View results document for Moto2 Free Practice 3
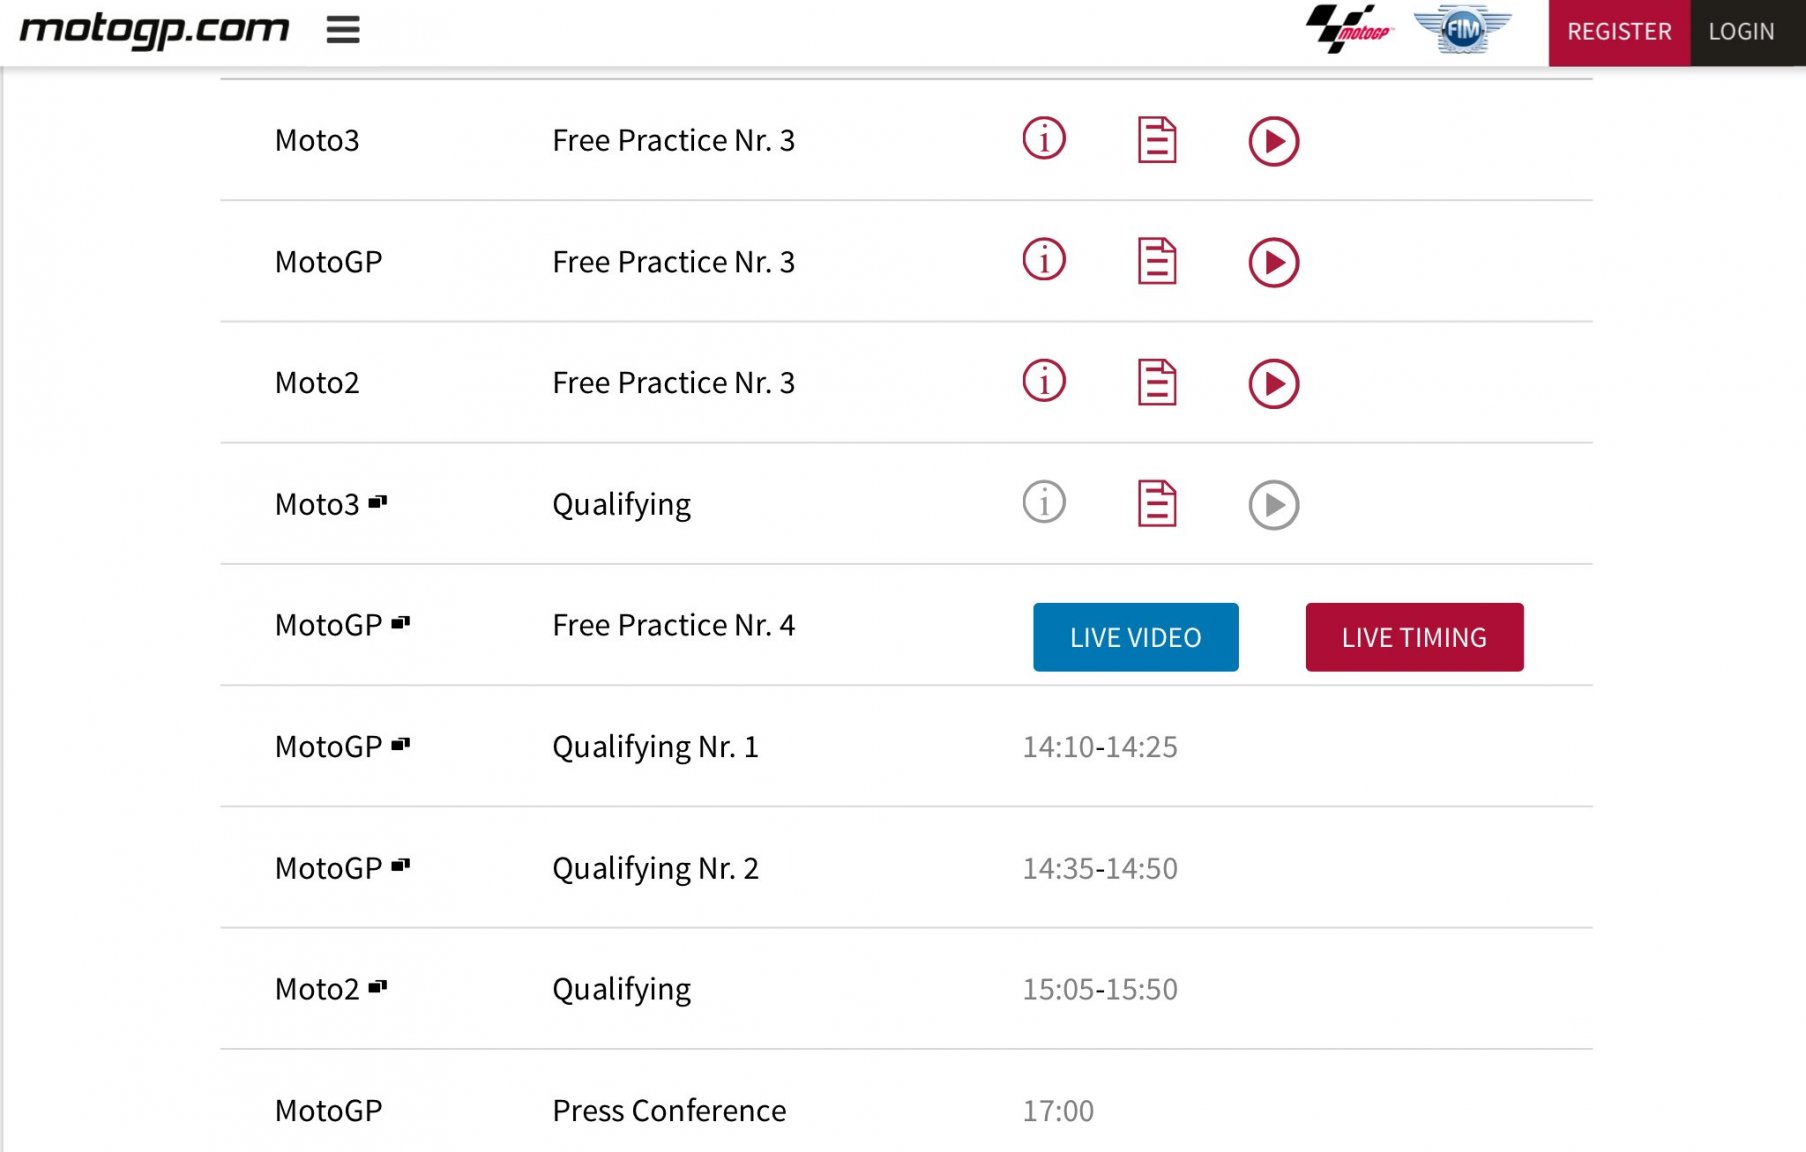Image resolution: width=1806 pixels, height=1152 pixels. click(1157, 382)
